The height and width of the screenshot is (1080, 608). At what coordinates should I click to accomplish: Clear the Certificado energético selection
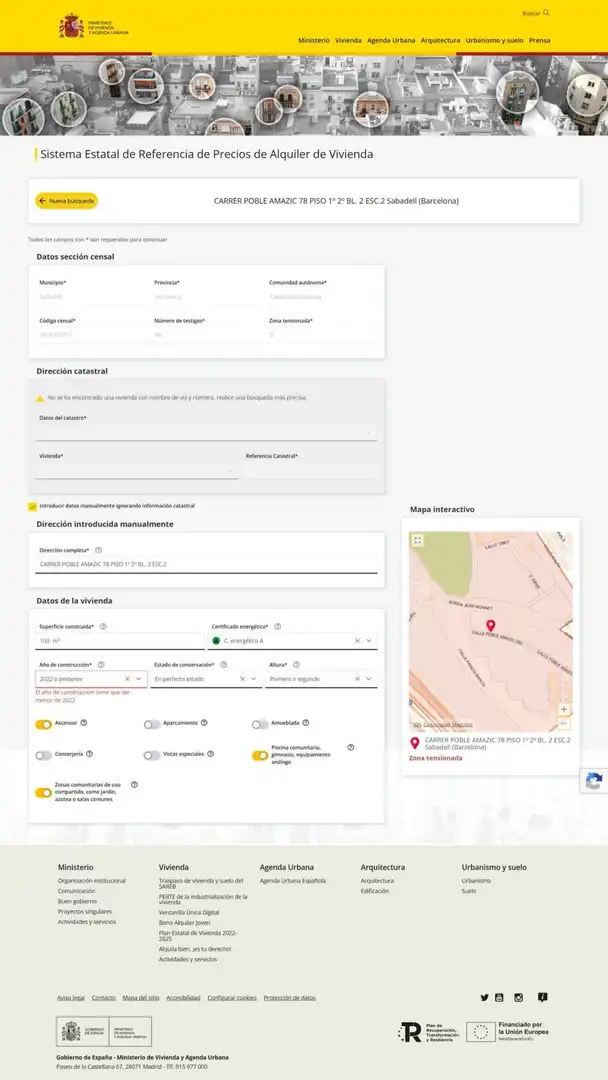[357, 641]
